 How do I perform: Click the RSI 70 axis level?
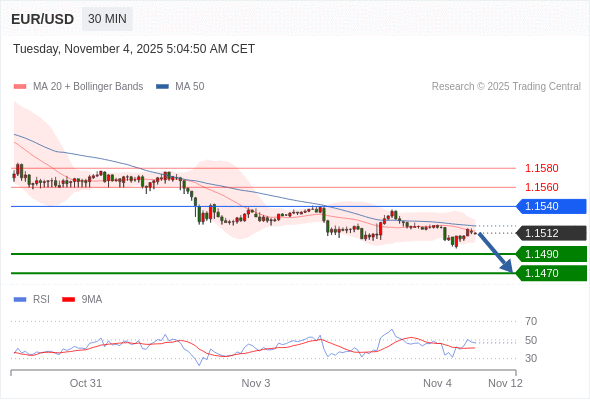point(531,321)
